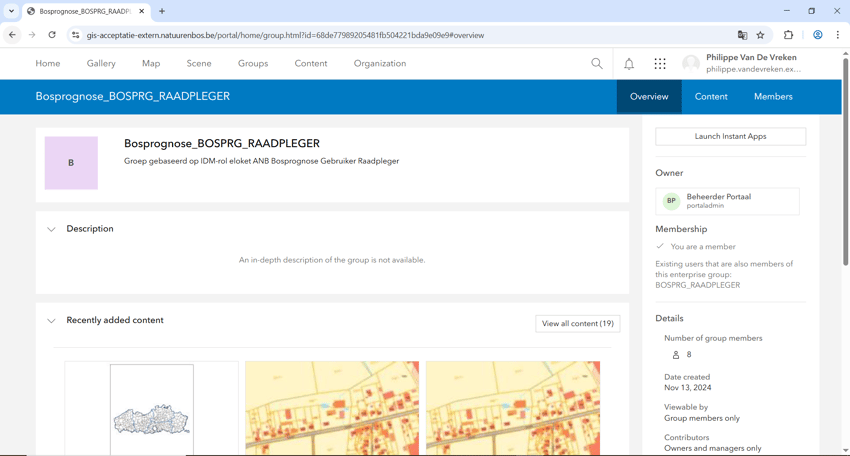Screen dimensions: 850x456
Task: Click 'Owners and managers only' text
Action: 713,448
